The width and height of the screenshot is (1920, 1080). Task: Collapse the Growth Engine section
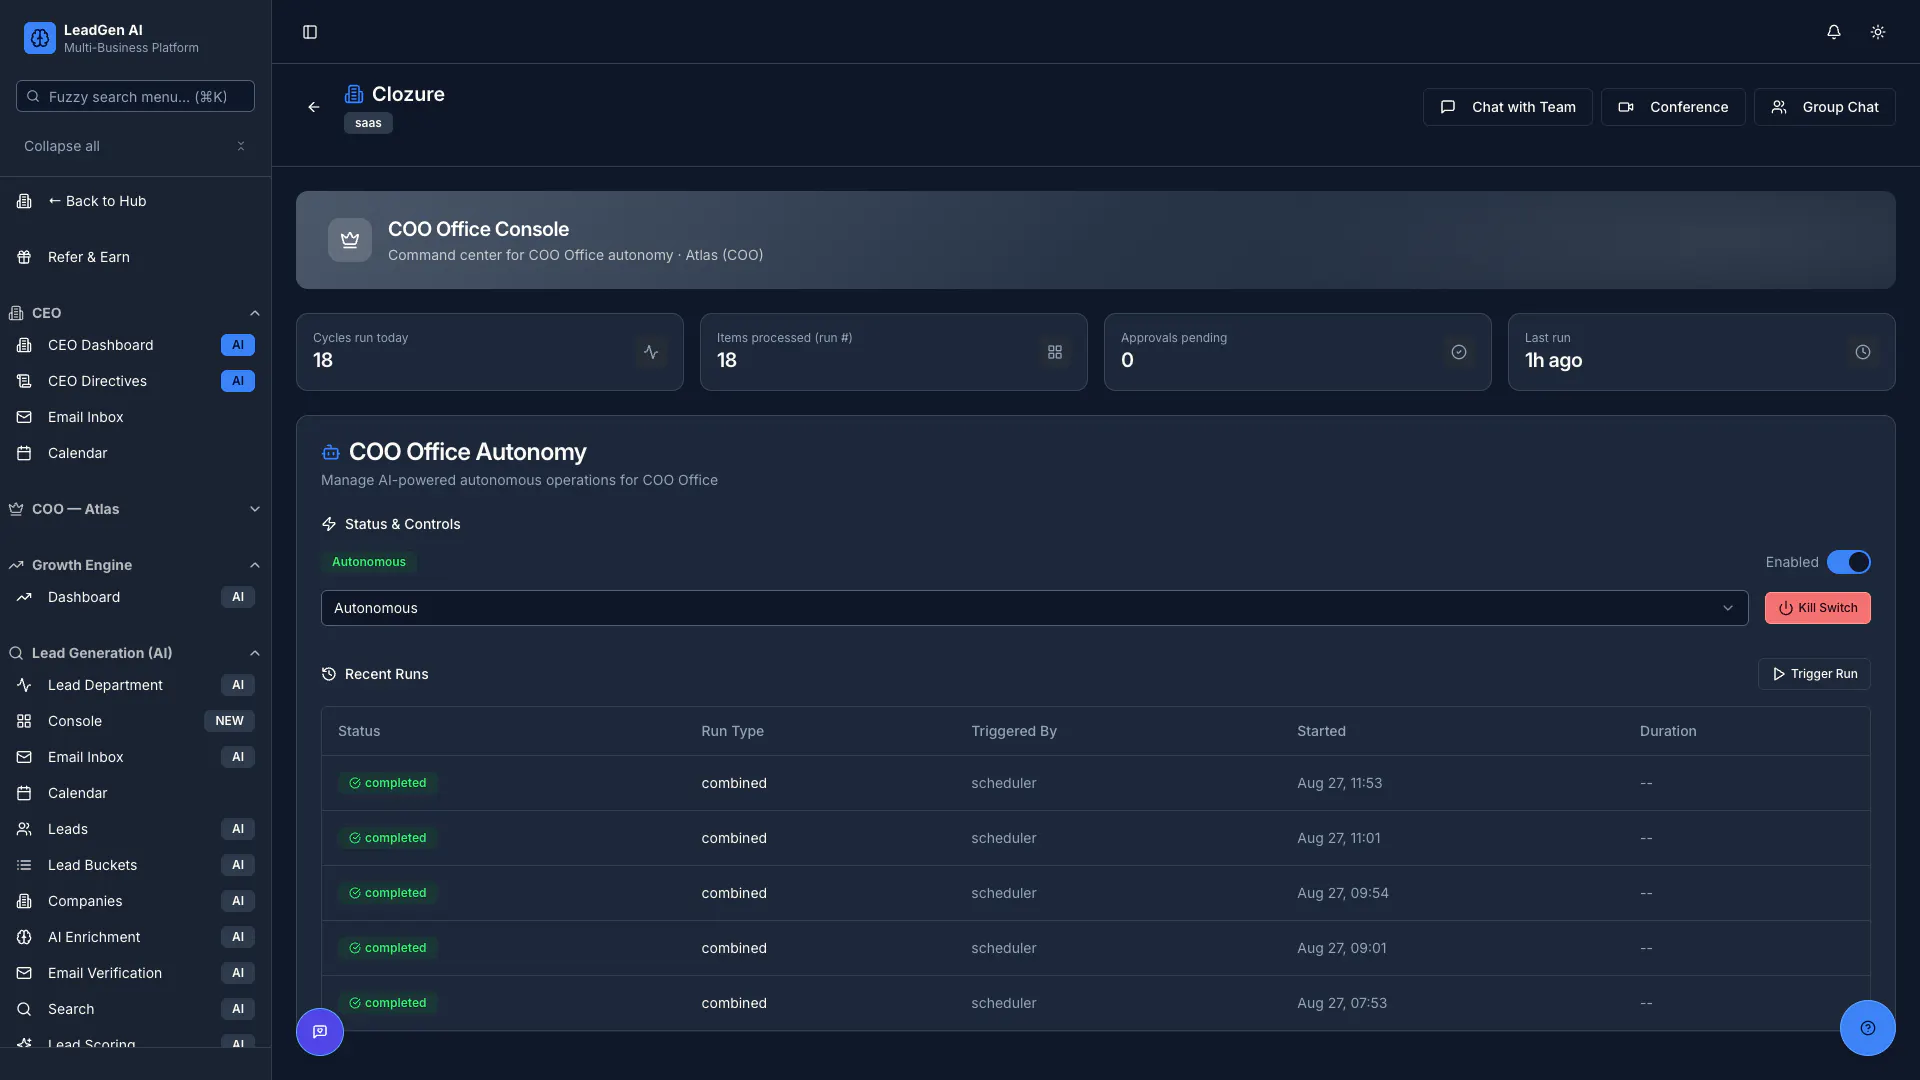pyautogui.click(x=135, y=565)
